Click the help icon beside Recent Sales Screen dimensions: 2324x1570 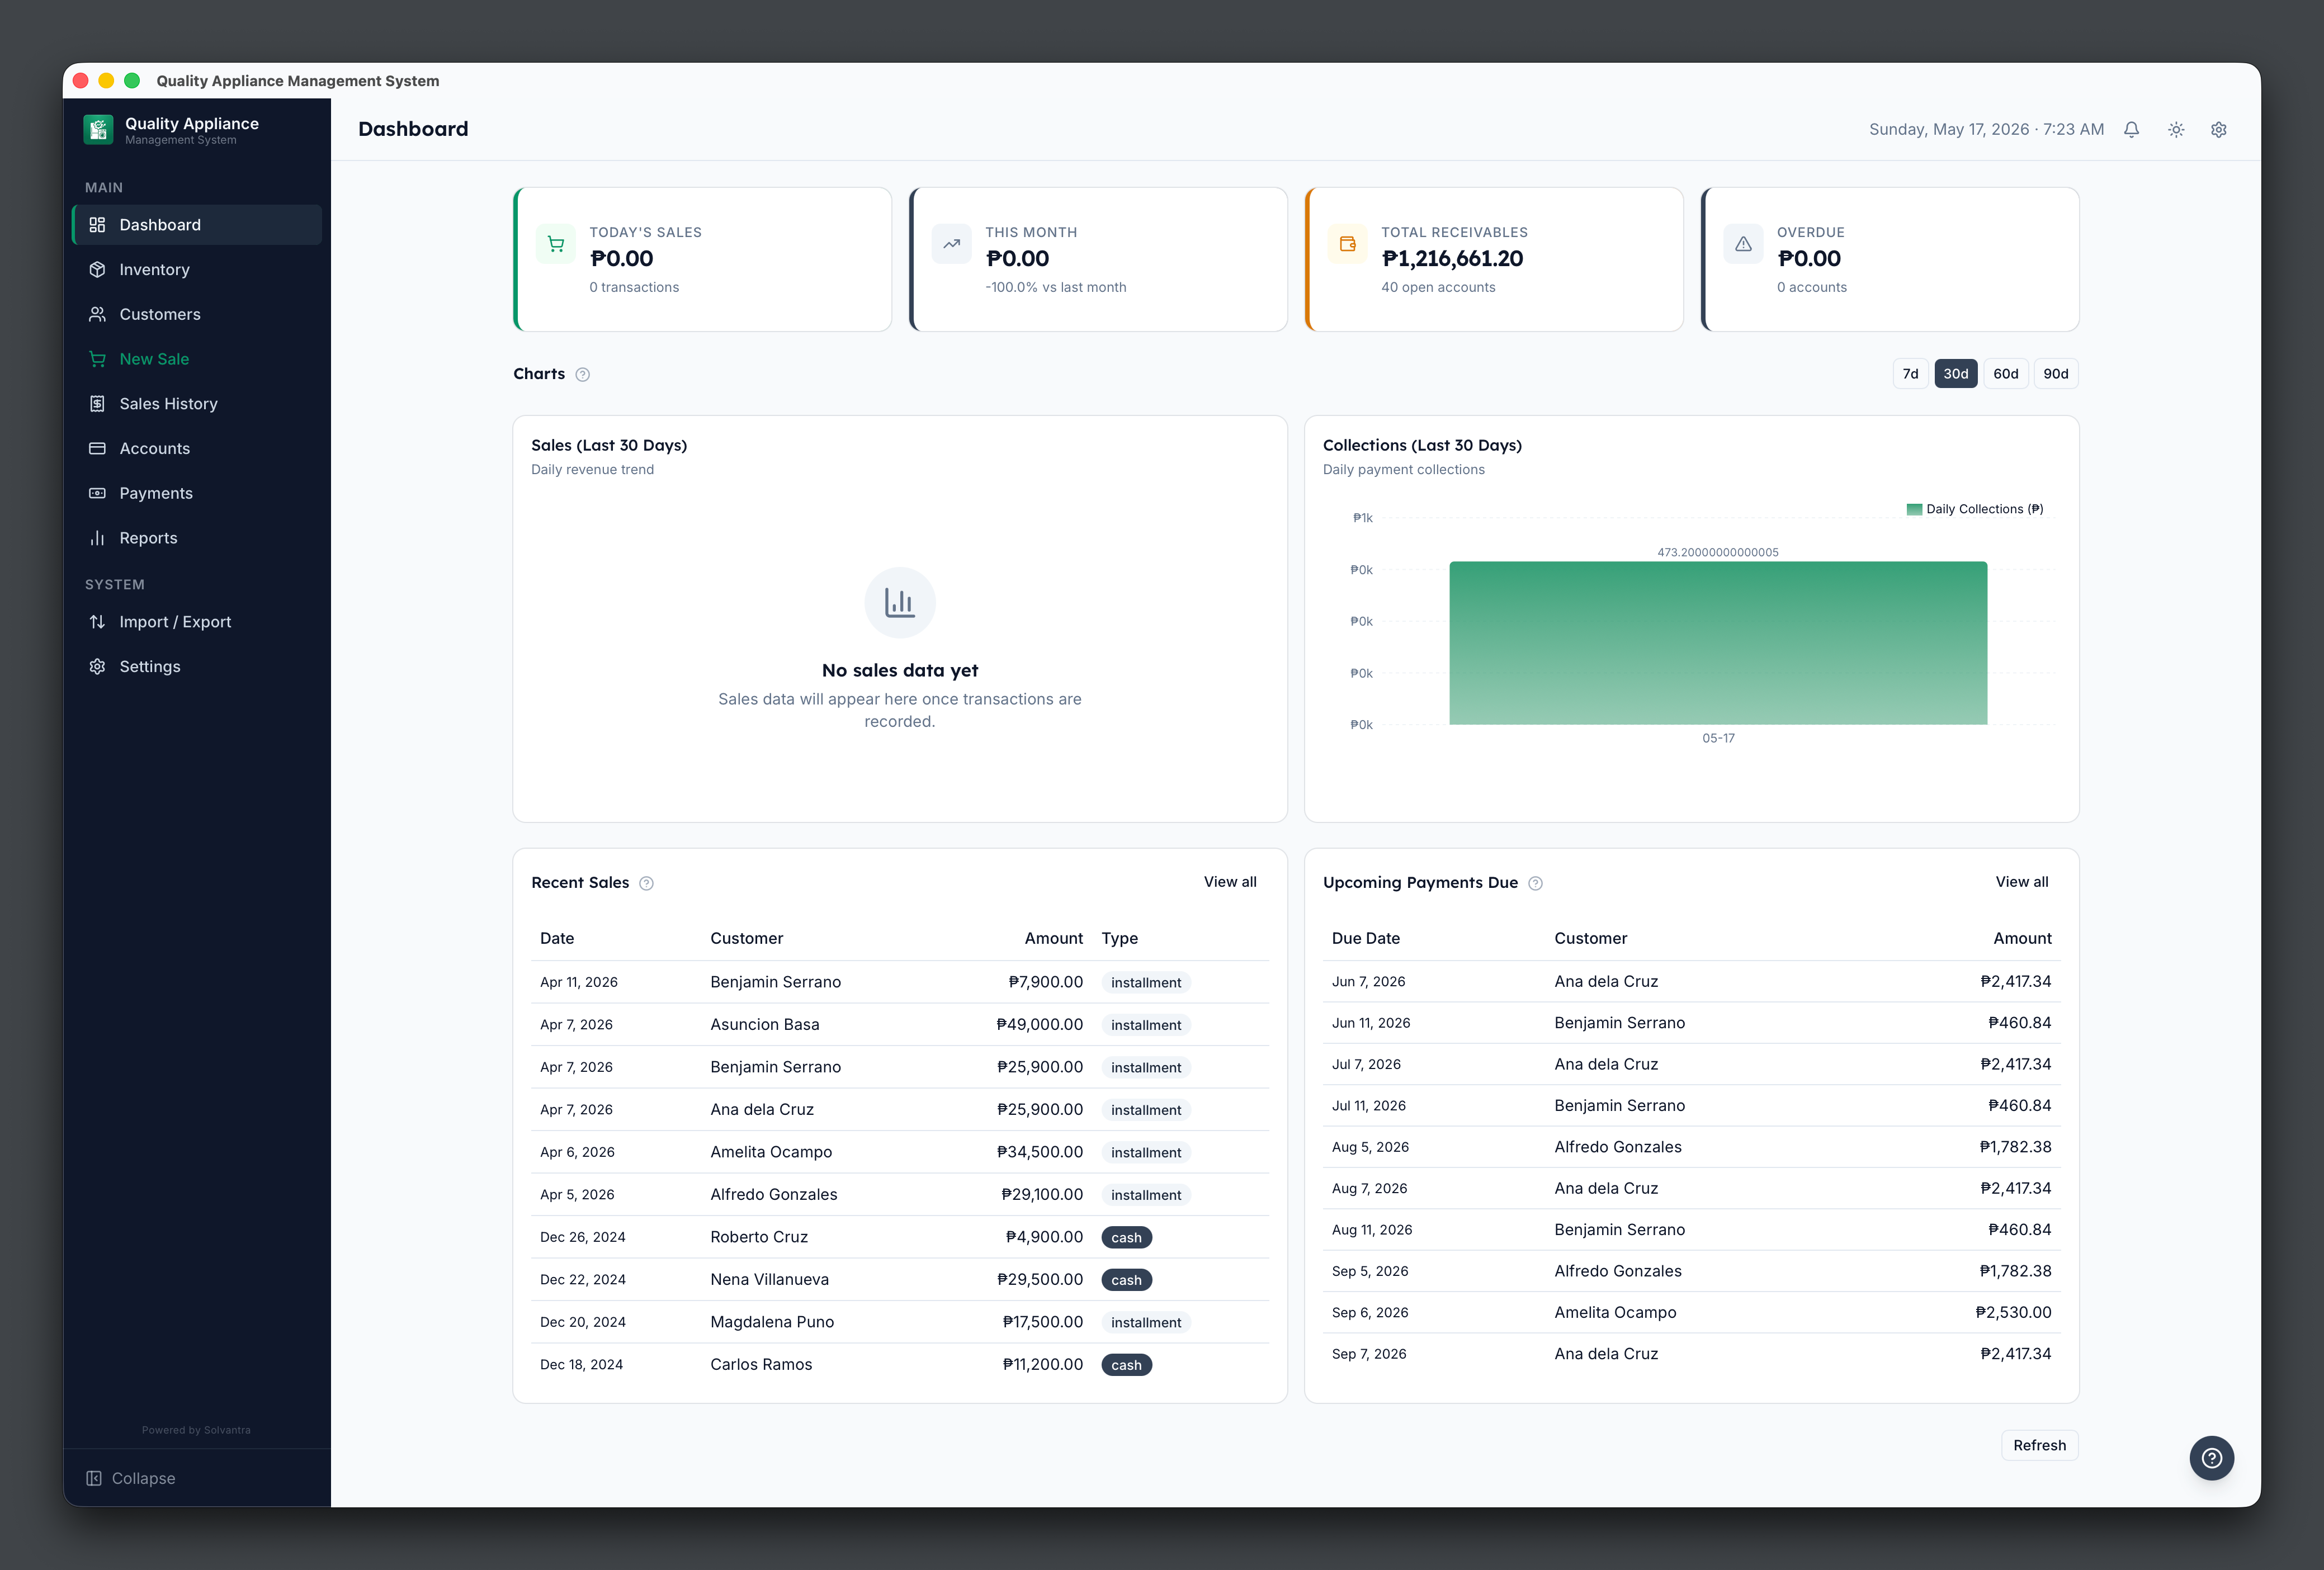[x=646, y=883]
